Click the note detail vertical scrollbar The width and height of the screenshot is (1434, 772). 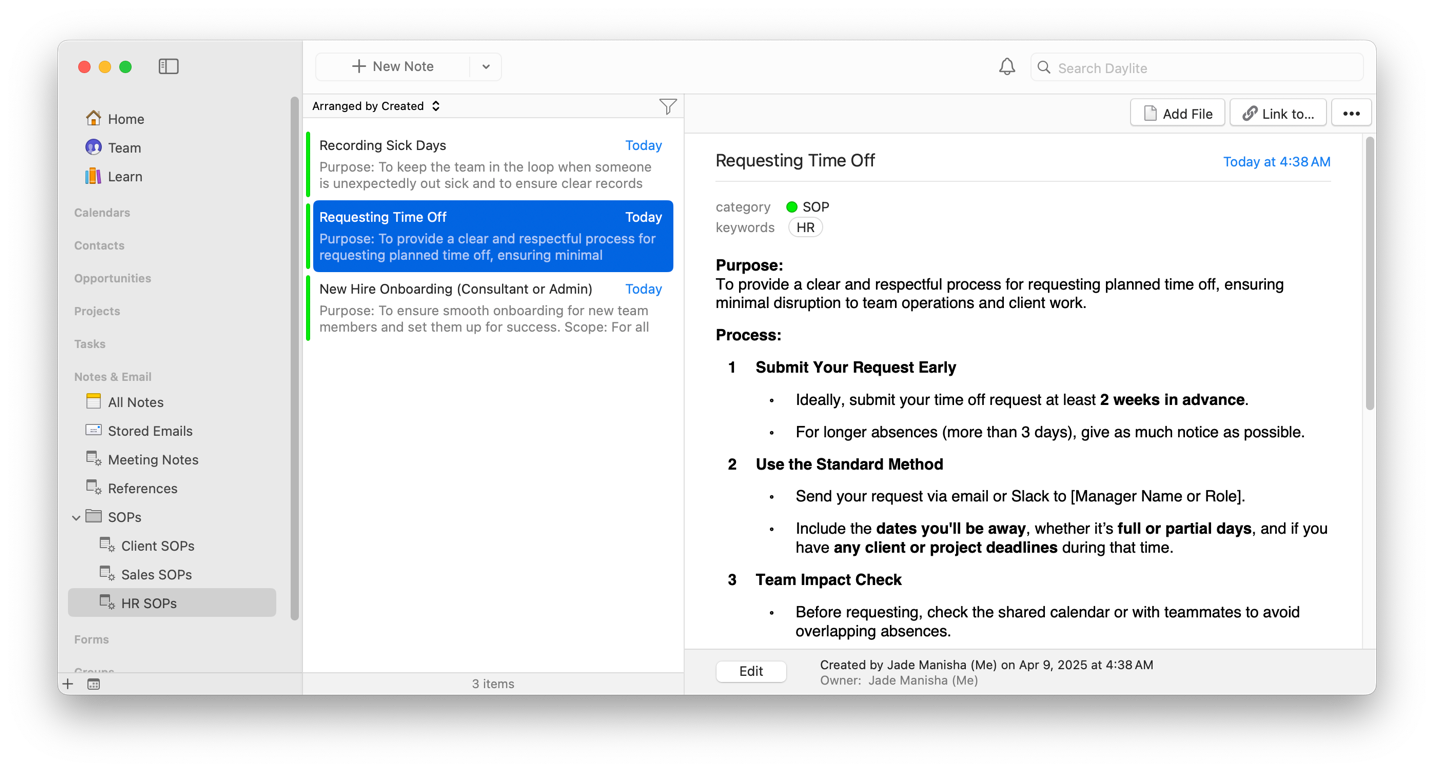[1369, 274]
